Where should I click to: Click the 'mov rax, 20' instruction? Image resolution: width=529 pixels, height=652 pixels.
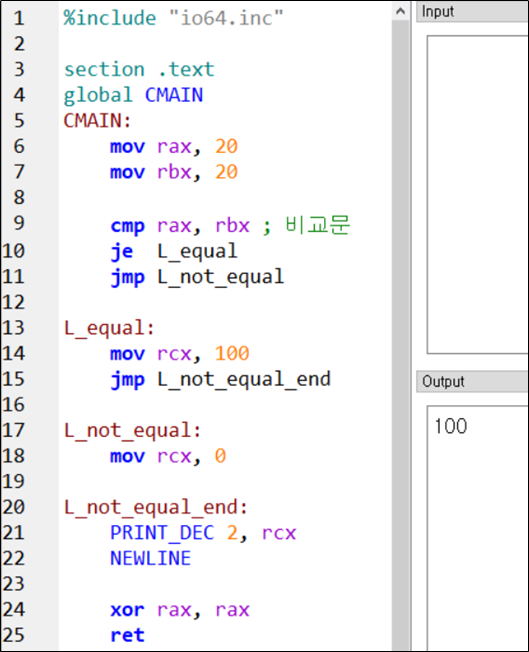[x=174, y=147]
